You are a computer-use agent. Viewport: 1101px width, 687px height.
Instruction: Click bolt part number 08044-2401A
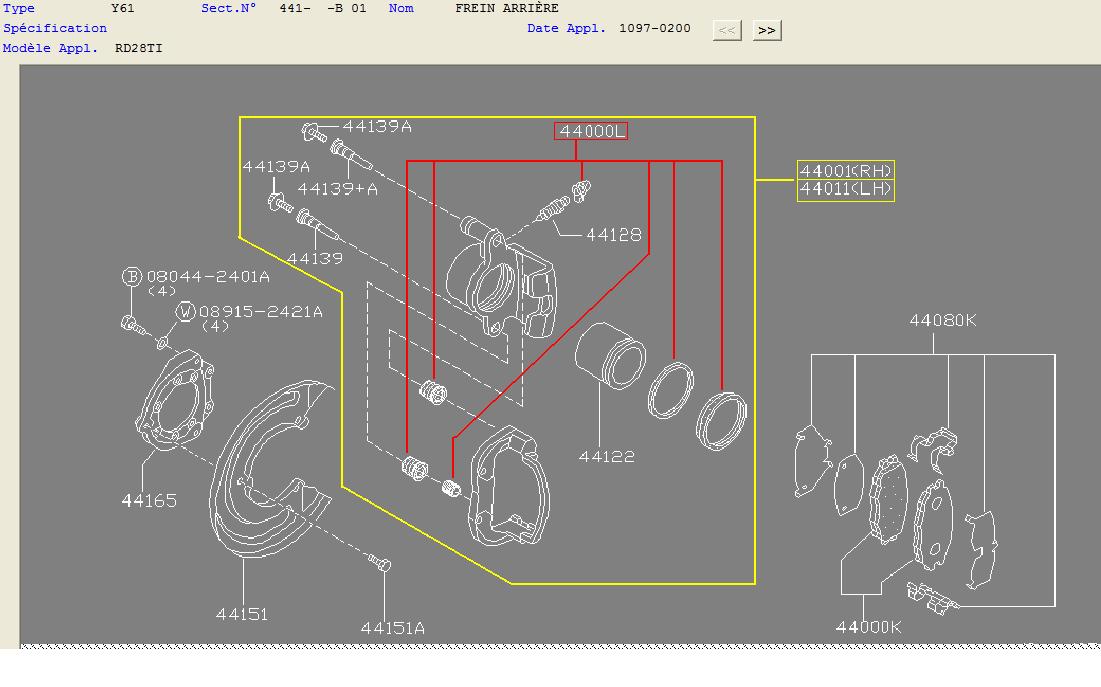(208, 277)
